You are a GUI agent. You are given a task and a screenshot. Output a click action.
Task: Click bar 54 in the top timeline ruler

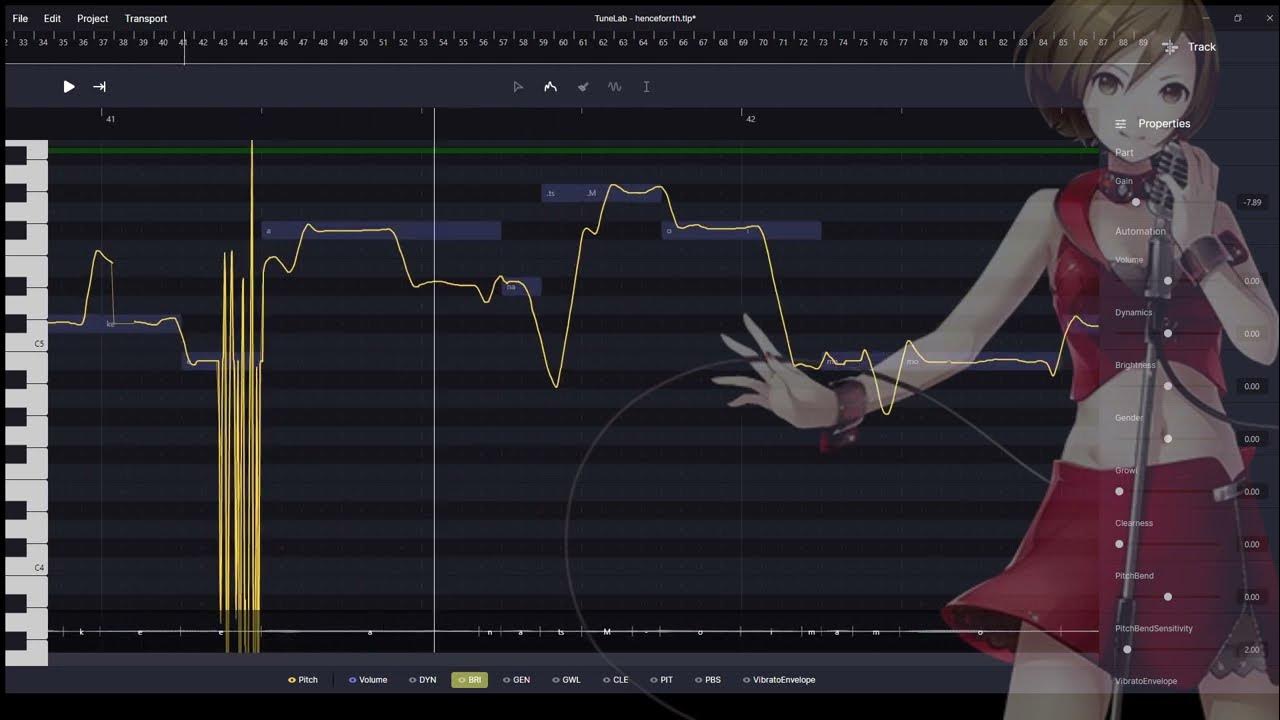pos(443,43)
